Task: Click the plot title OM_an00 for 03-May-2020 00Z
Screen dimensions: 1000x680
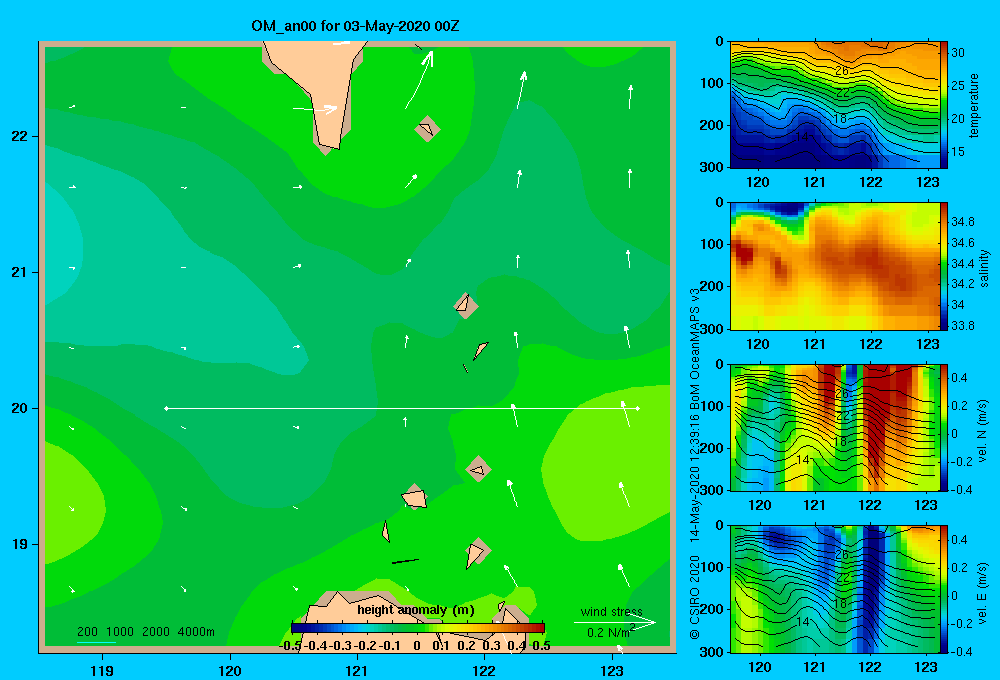Action: [x=355, y=26]
